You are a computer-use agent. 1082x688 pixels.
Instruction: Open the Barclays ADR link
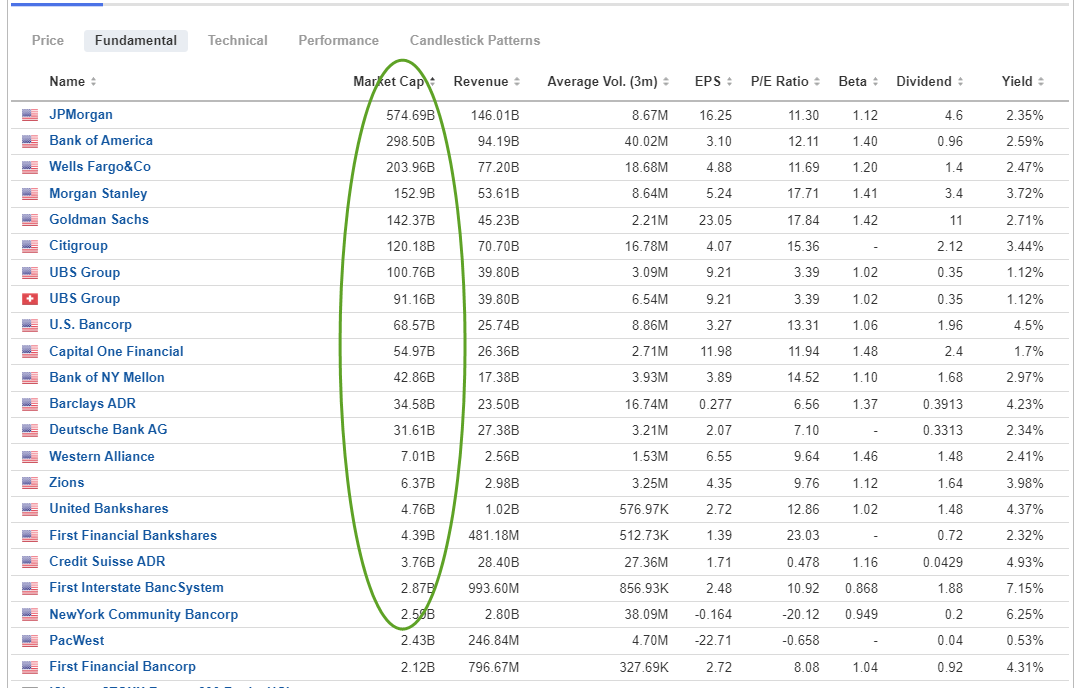[92, 404]
